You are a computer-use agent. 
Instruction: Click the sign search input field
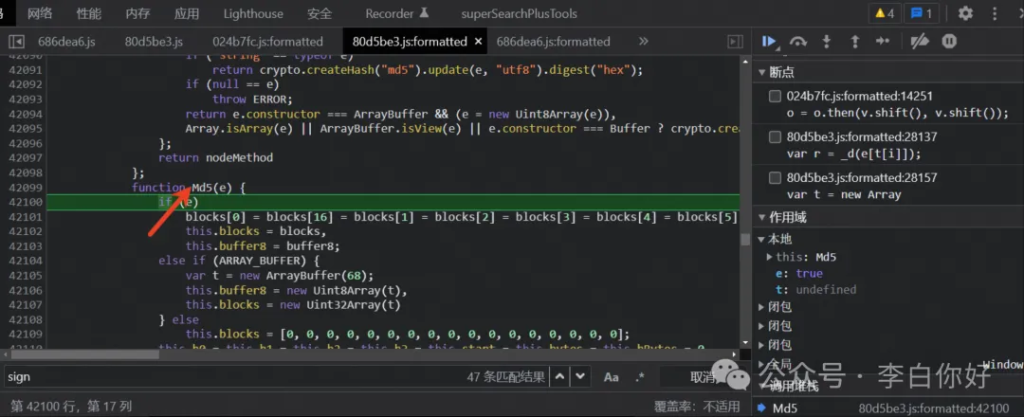200,377
